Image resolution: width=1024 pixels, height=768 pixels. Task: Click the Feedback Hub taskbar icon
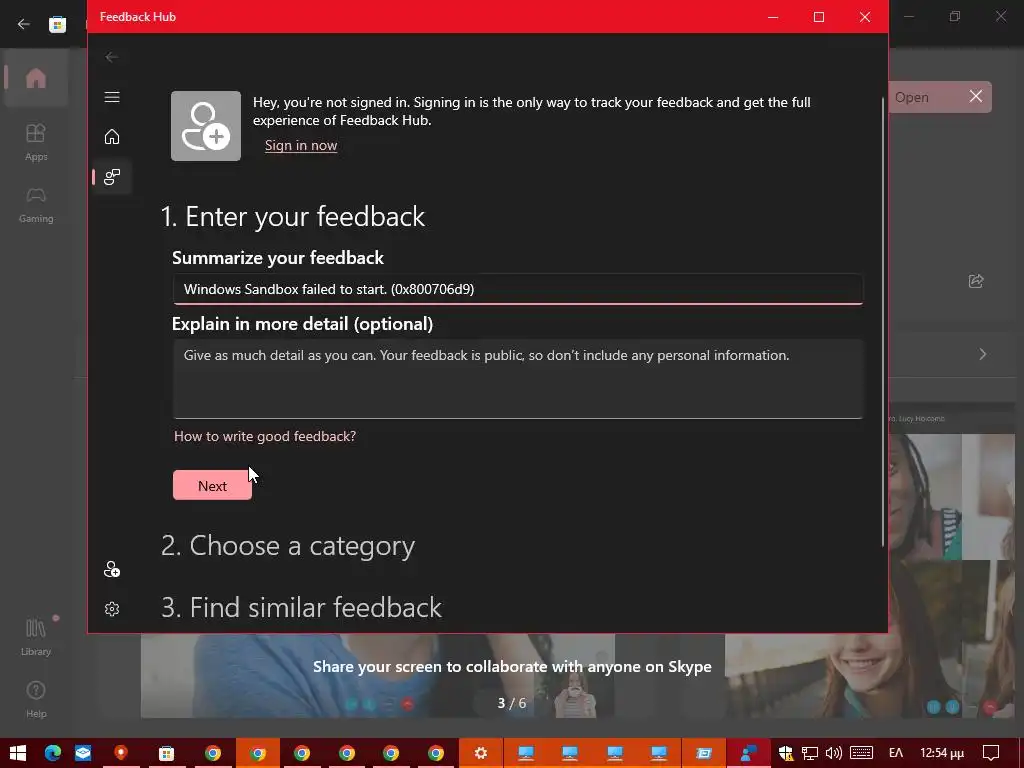[x=748, y=753]
